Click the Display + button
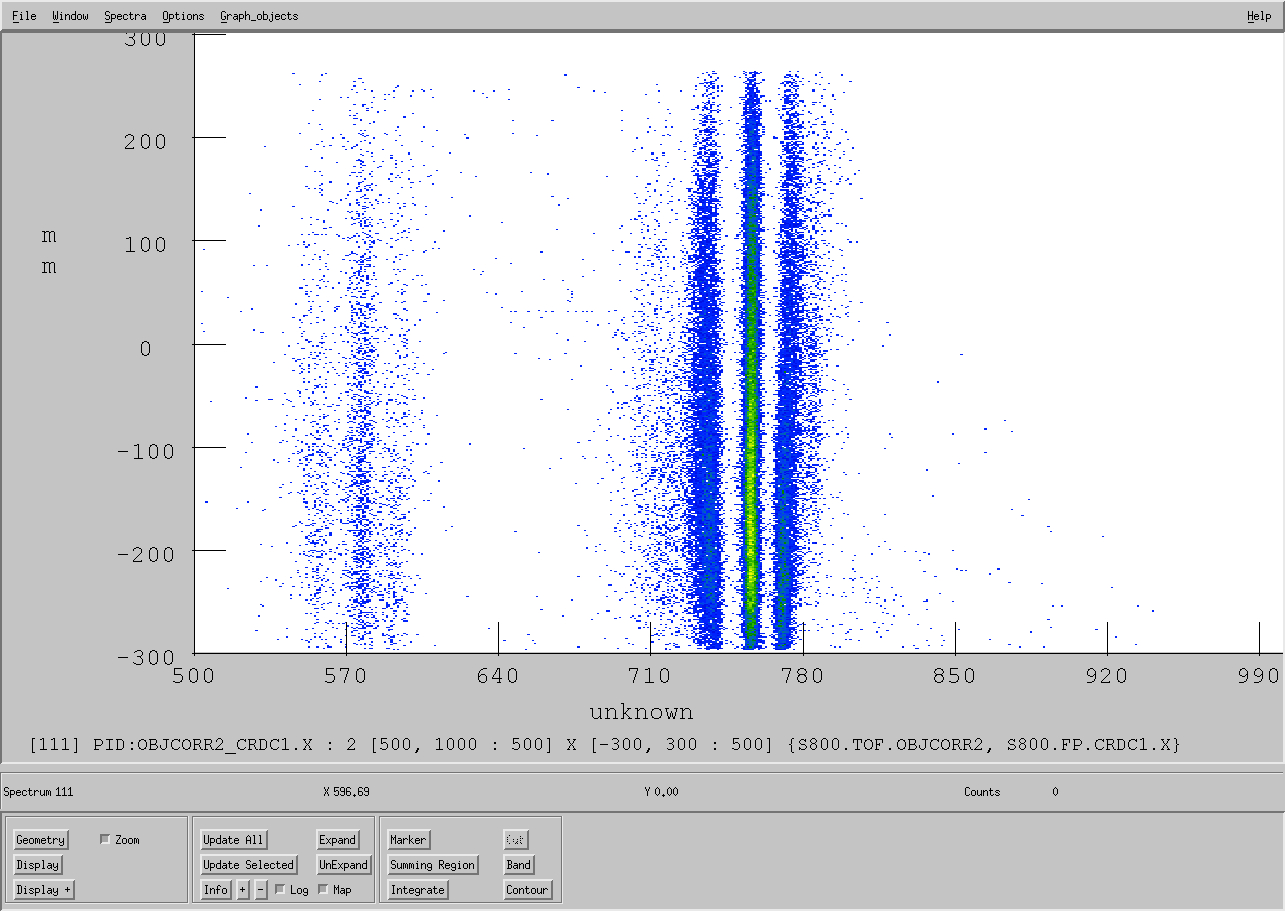1285x911 pixels. [44, 890]
